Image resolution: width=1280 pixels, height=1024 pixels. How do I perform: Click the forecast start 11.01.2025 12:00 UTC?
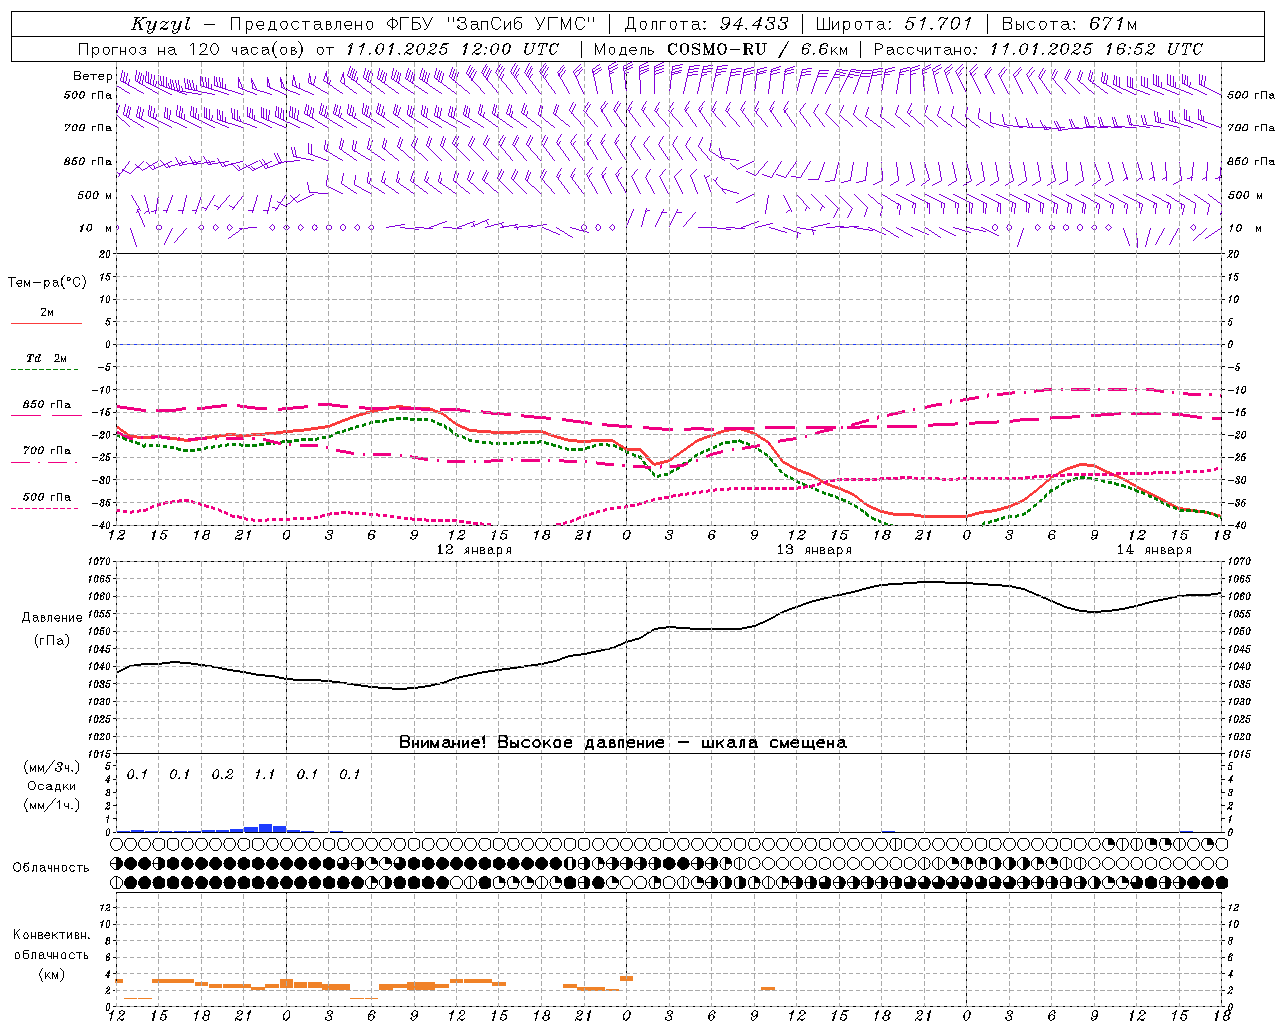click(x=452, y=49)
